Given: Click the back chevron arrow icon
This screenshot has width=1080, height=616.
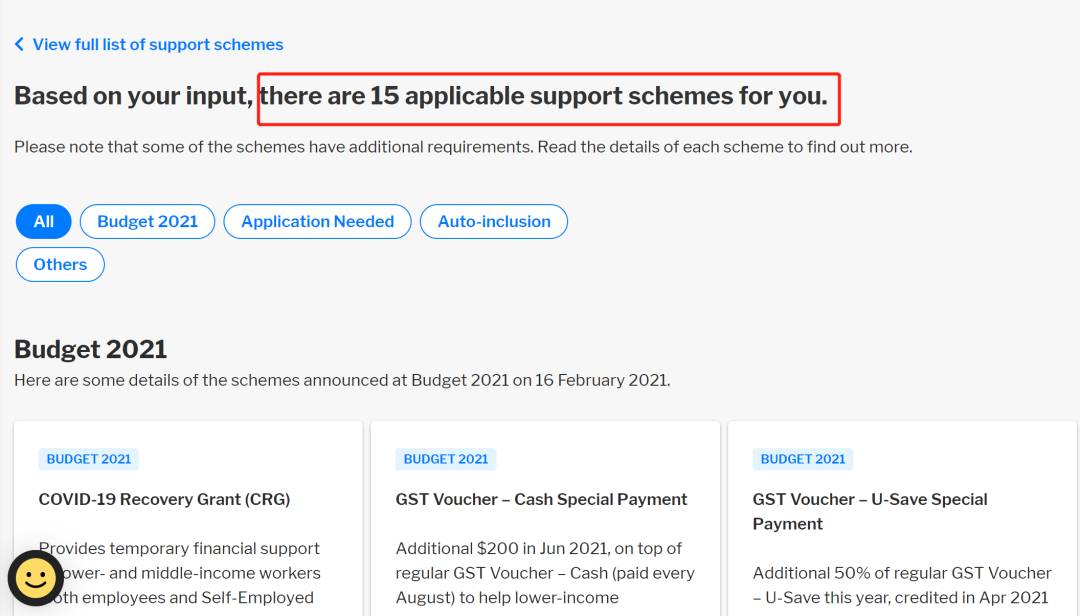Looking at the screenshot, I should tap(19, 45).
